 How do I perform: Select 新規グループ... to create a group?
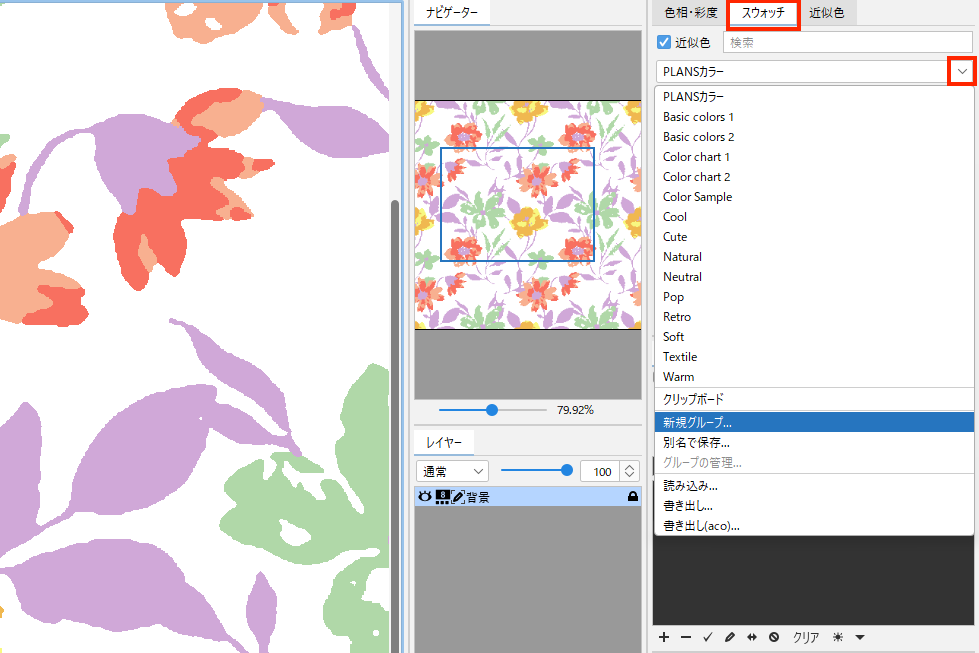pos(814,422)
